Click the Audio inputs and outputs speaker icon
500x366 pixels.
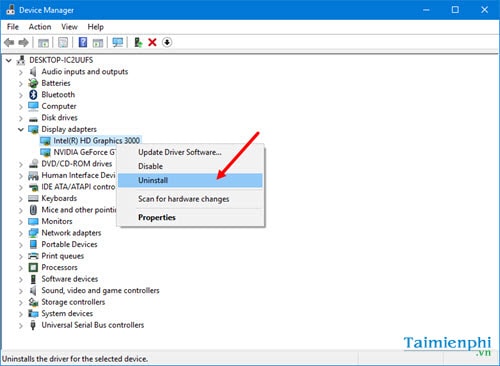pos(33,72)
